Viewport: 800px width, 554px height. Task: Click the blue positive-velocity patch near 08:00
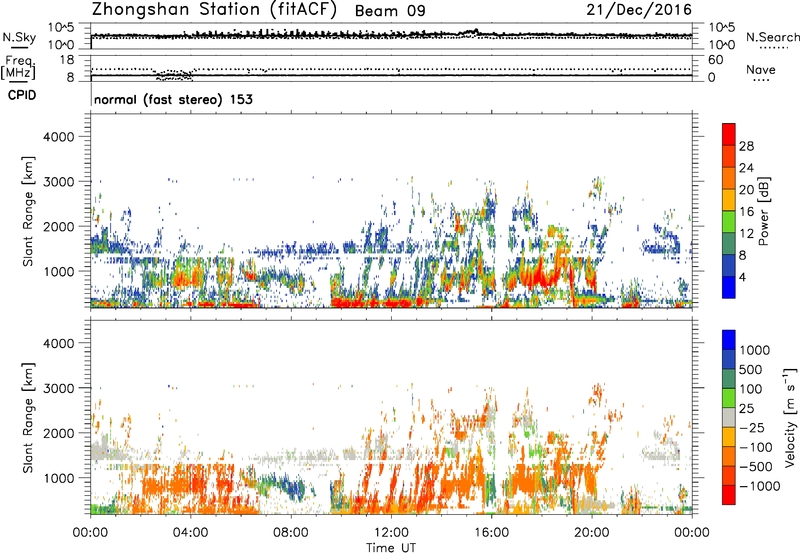click(294, 489)
